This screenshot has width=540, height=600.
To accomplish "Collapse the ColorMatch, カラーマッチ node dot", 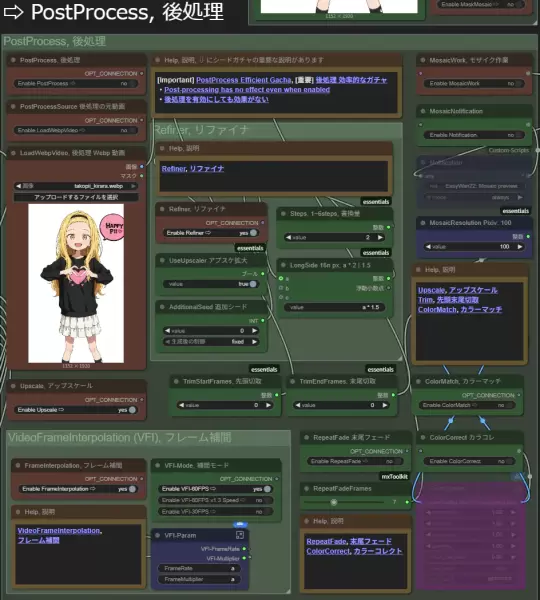I will tap(418, 382).
